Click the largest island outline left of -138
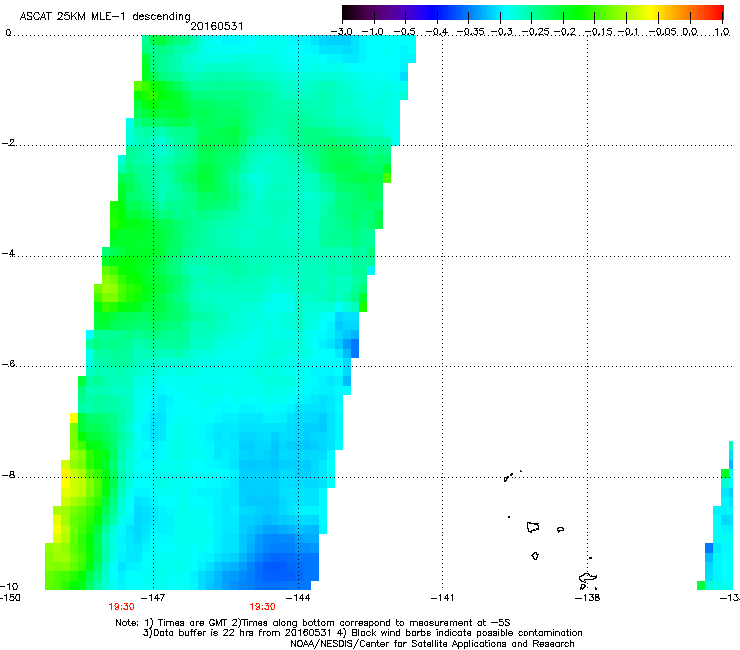The width and height of the screenshot is (740, 650). click(x=533, y=527)
